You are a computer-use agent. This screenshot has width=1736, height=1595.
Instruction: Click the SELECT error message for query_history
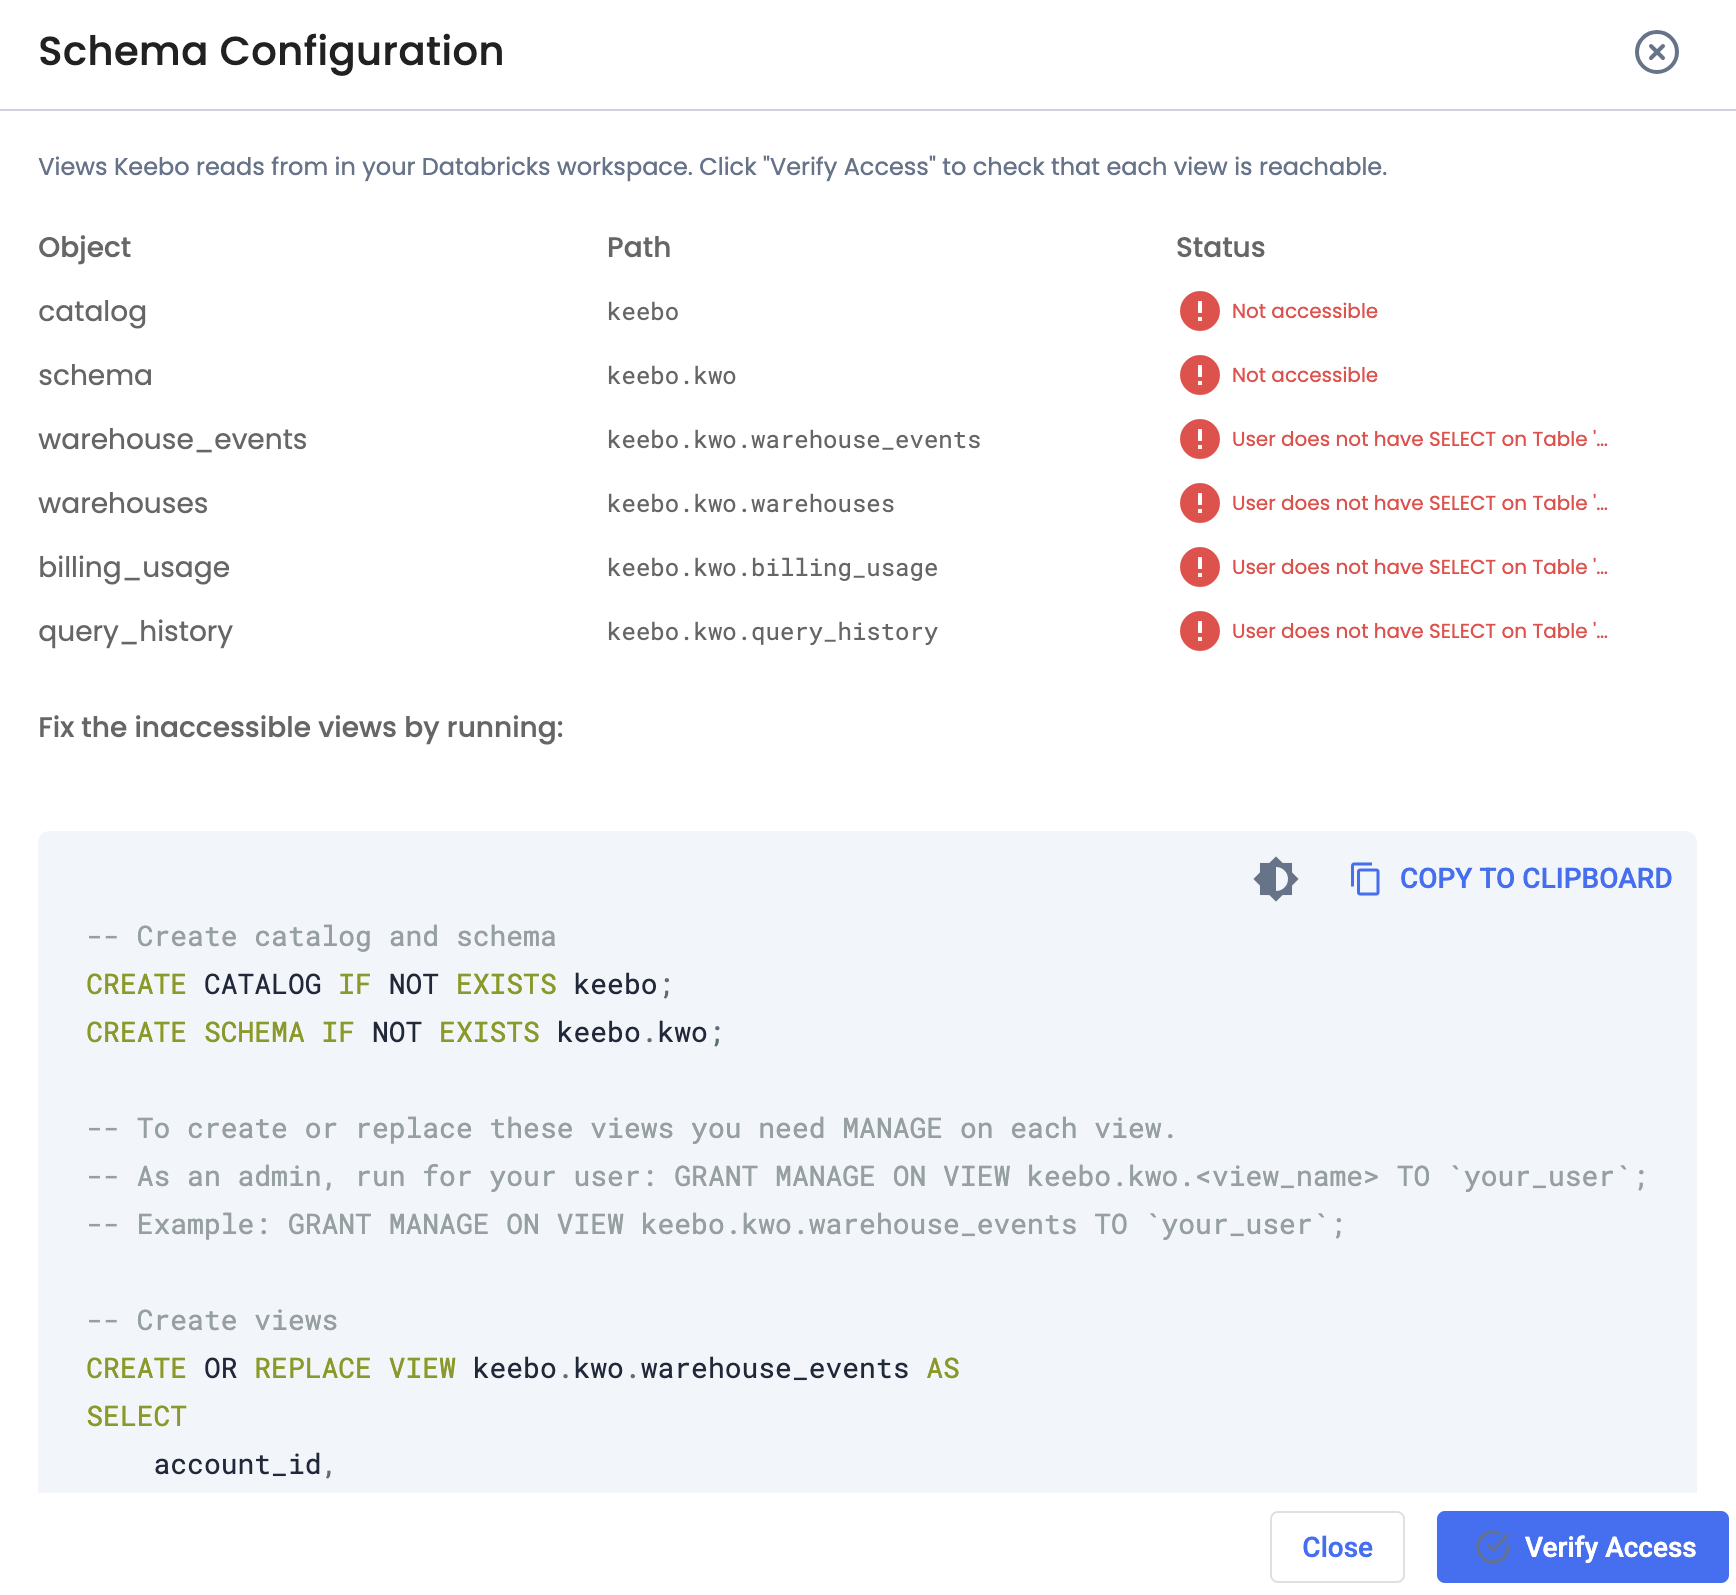click(x=1419, y=631)
